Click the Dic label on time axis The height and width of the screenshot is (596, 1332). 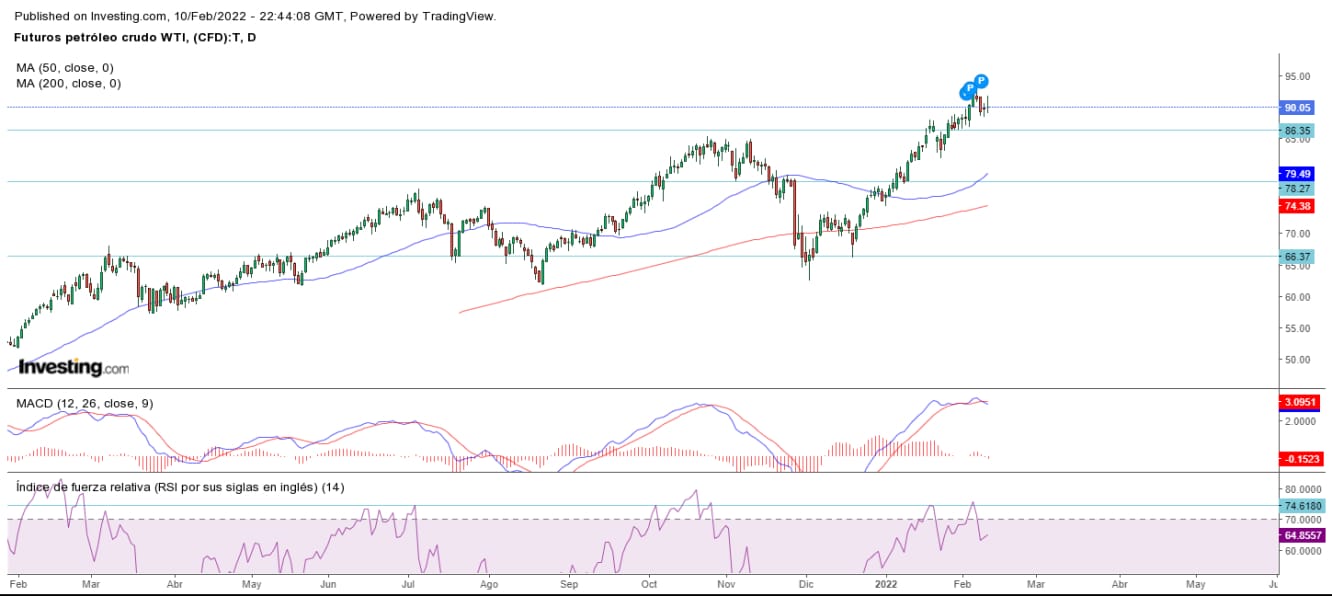[x=806, y=582]
